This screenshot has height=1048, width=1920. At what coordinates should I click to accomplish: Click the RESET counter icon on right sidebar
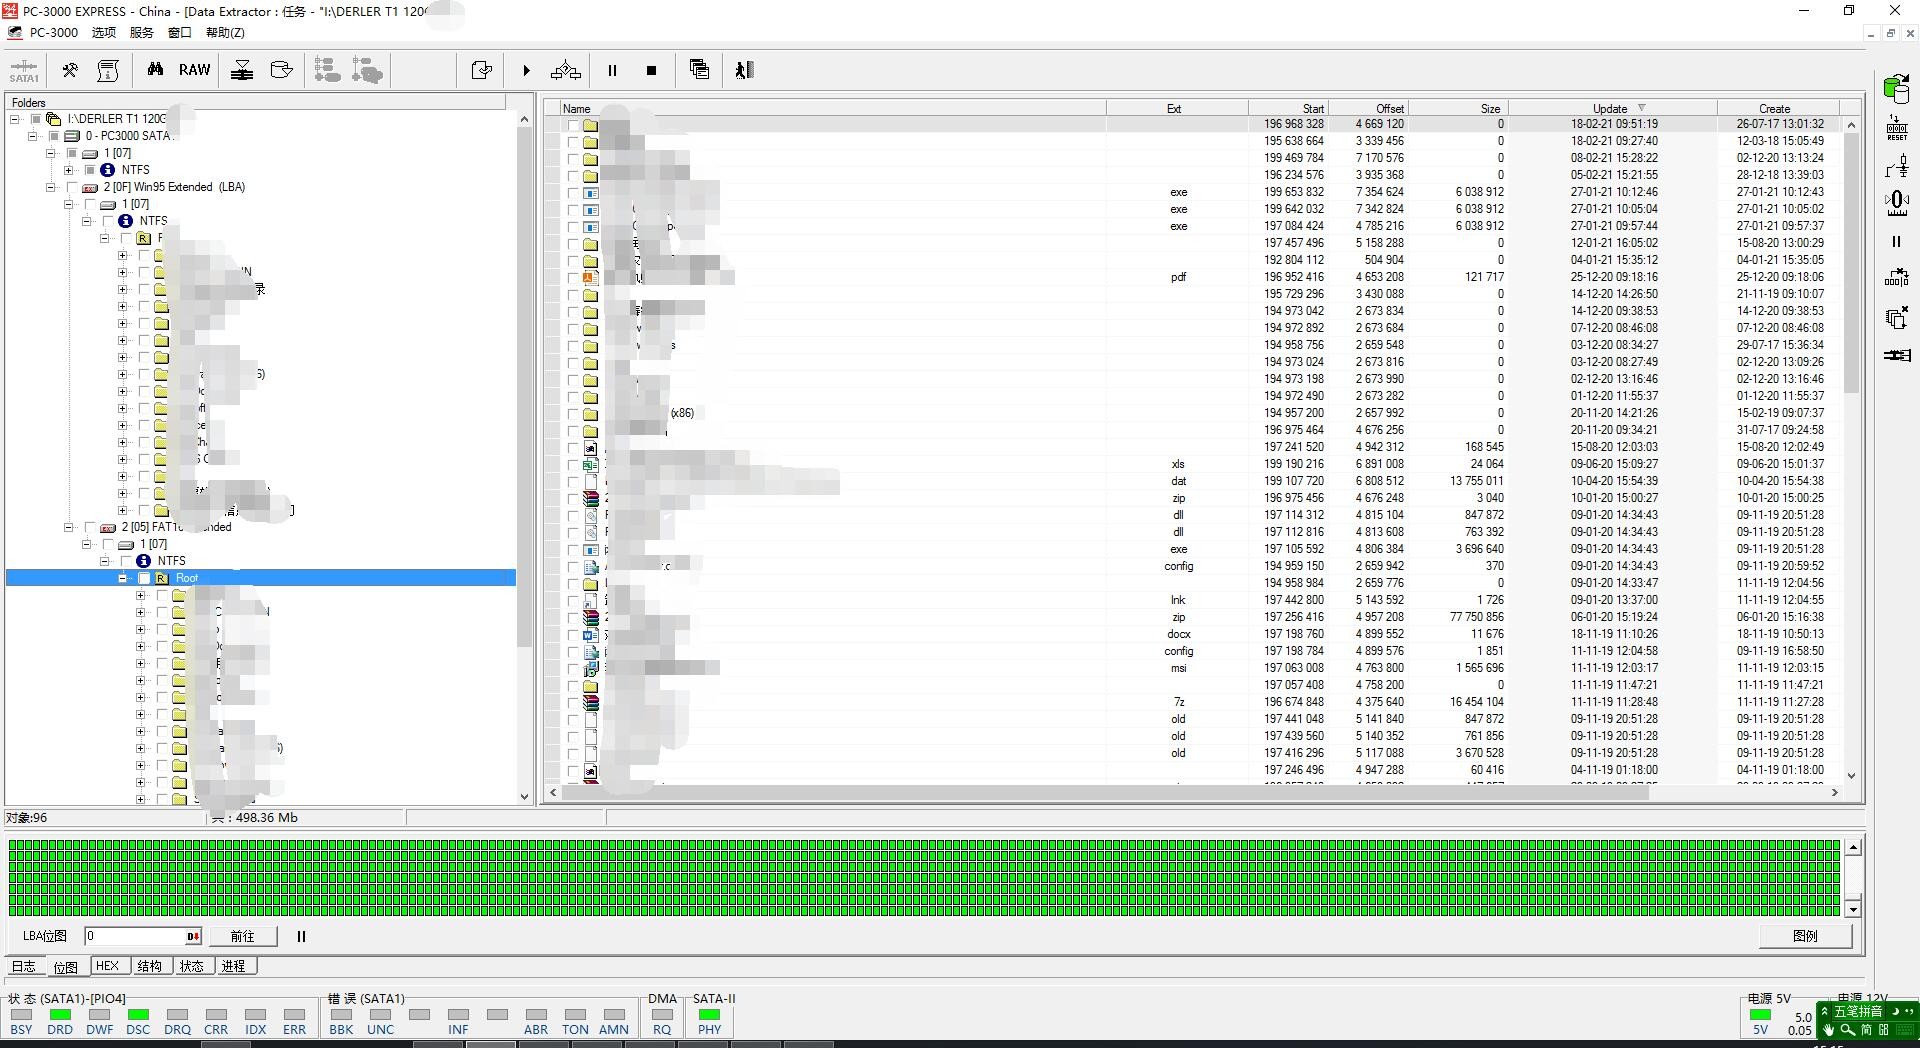1897,128
